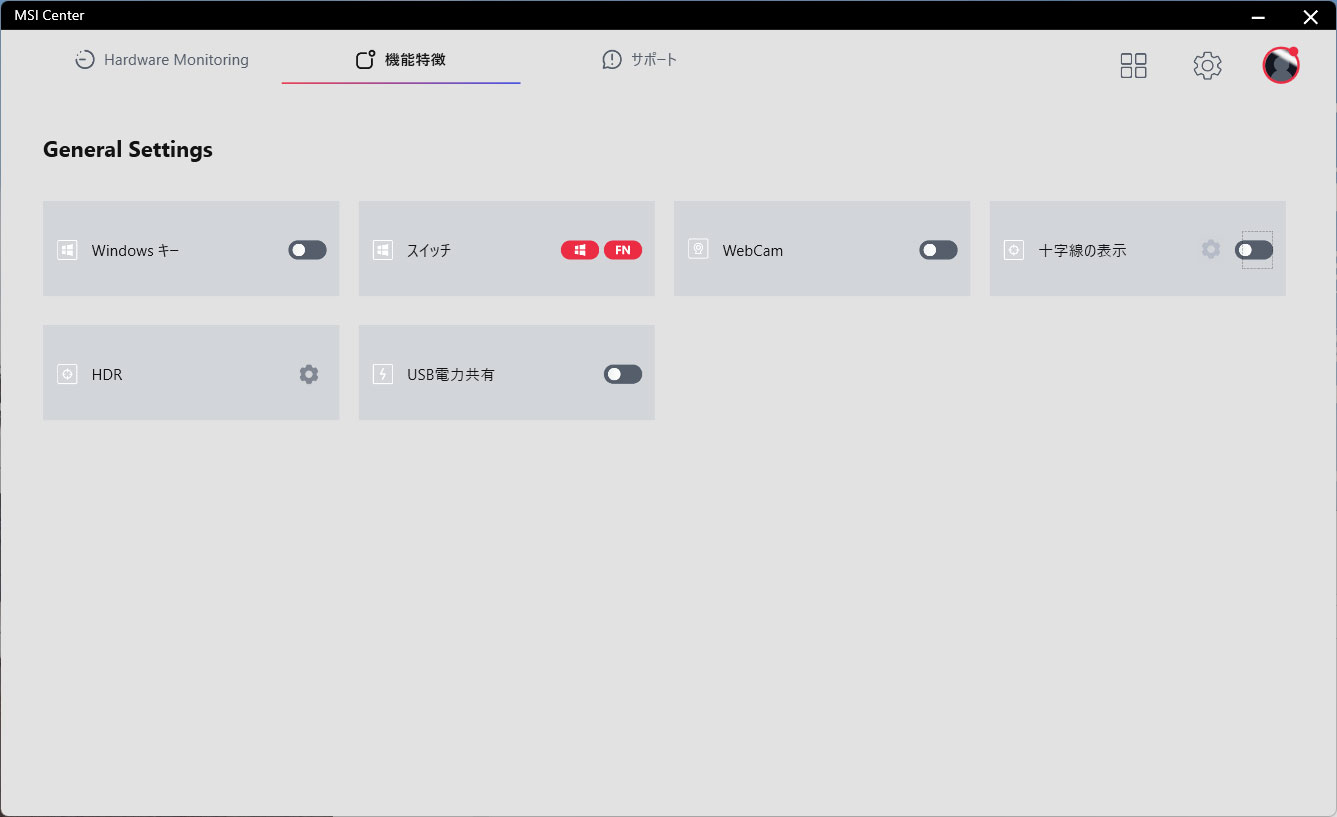Toggle USB電力共有 switch

coord(623,374)
